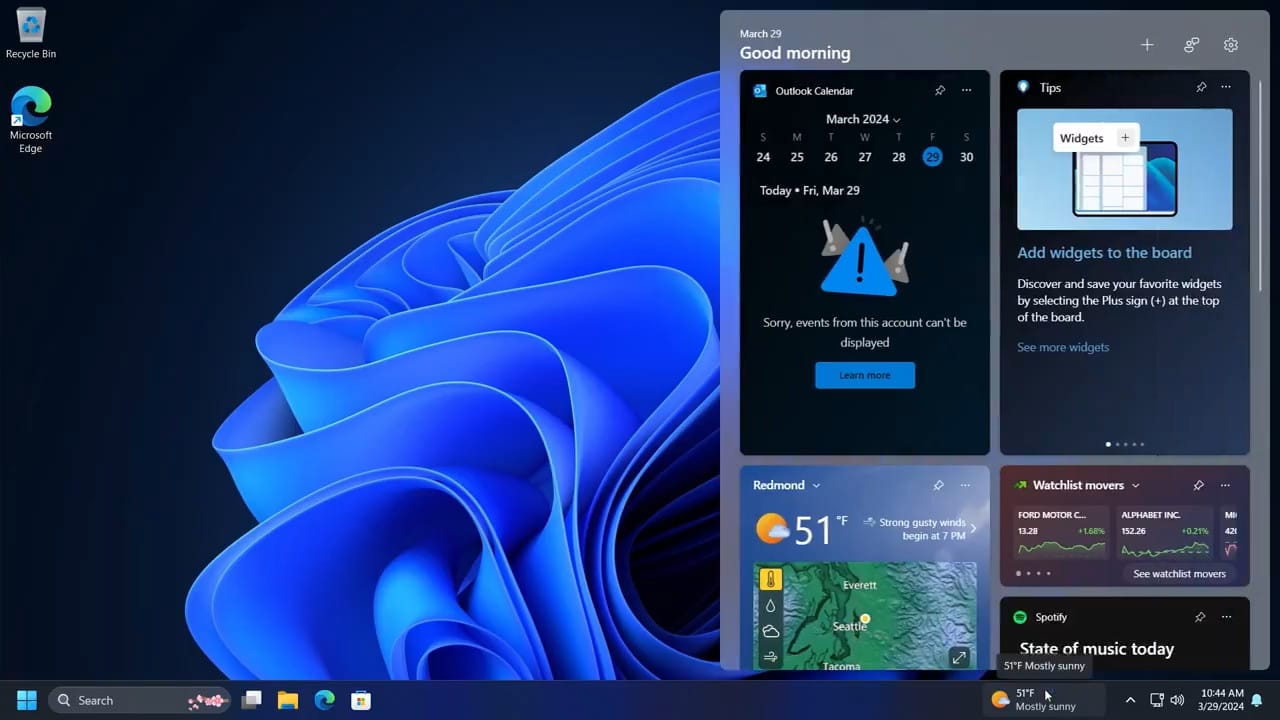Image resolution: width=1280 pixels, height=720 pixels.
Task: Select Microsoft Edge desktop shortcut
Action: coord(31,120)
